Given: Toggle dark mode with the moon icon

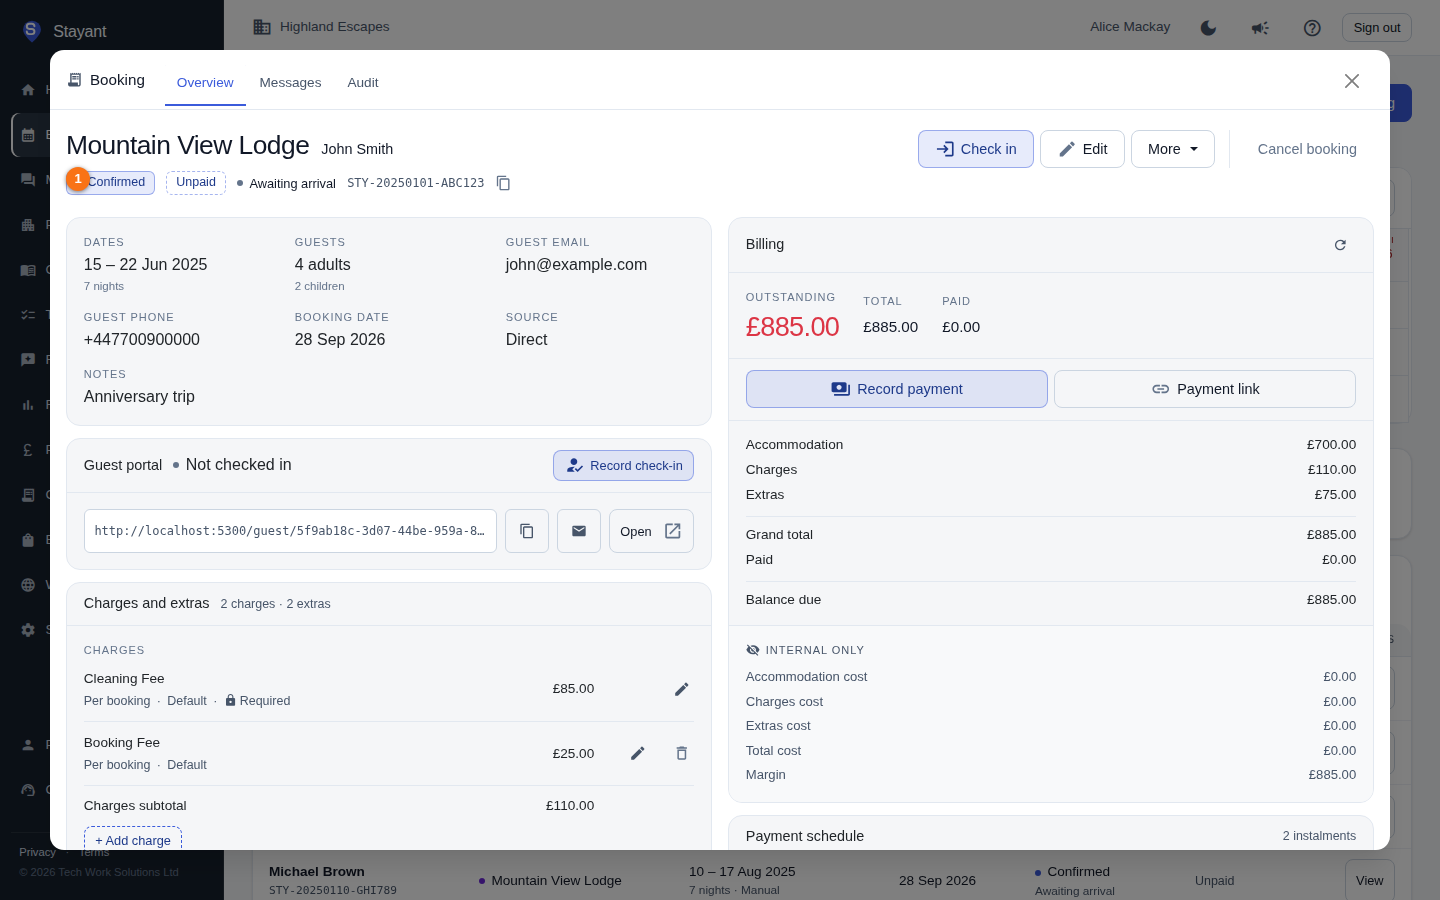Looking at the screenshot, I should (1208, 28).
